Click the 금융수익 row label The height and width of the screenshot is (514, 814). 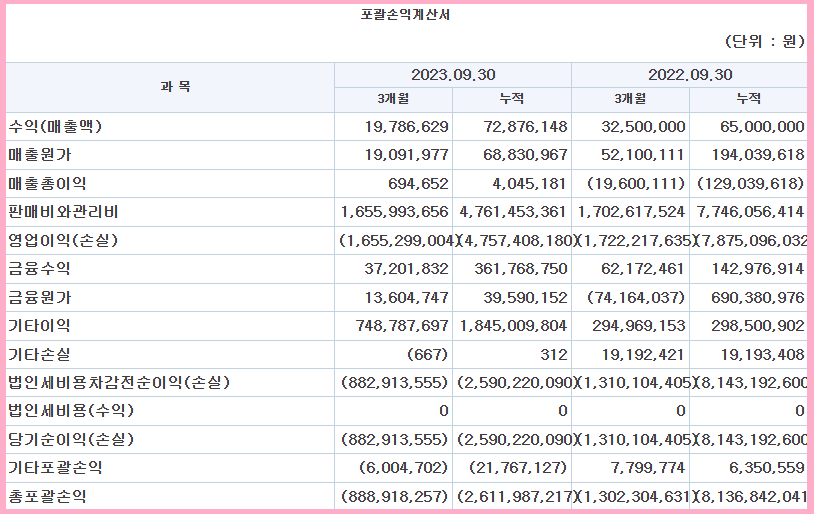pos(39,268)
